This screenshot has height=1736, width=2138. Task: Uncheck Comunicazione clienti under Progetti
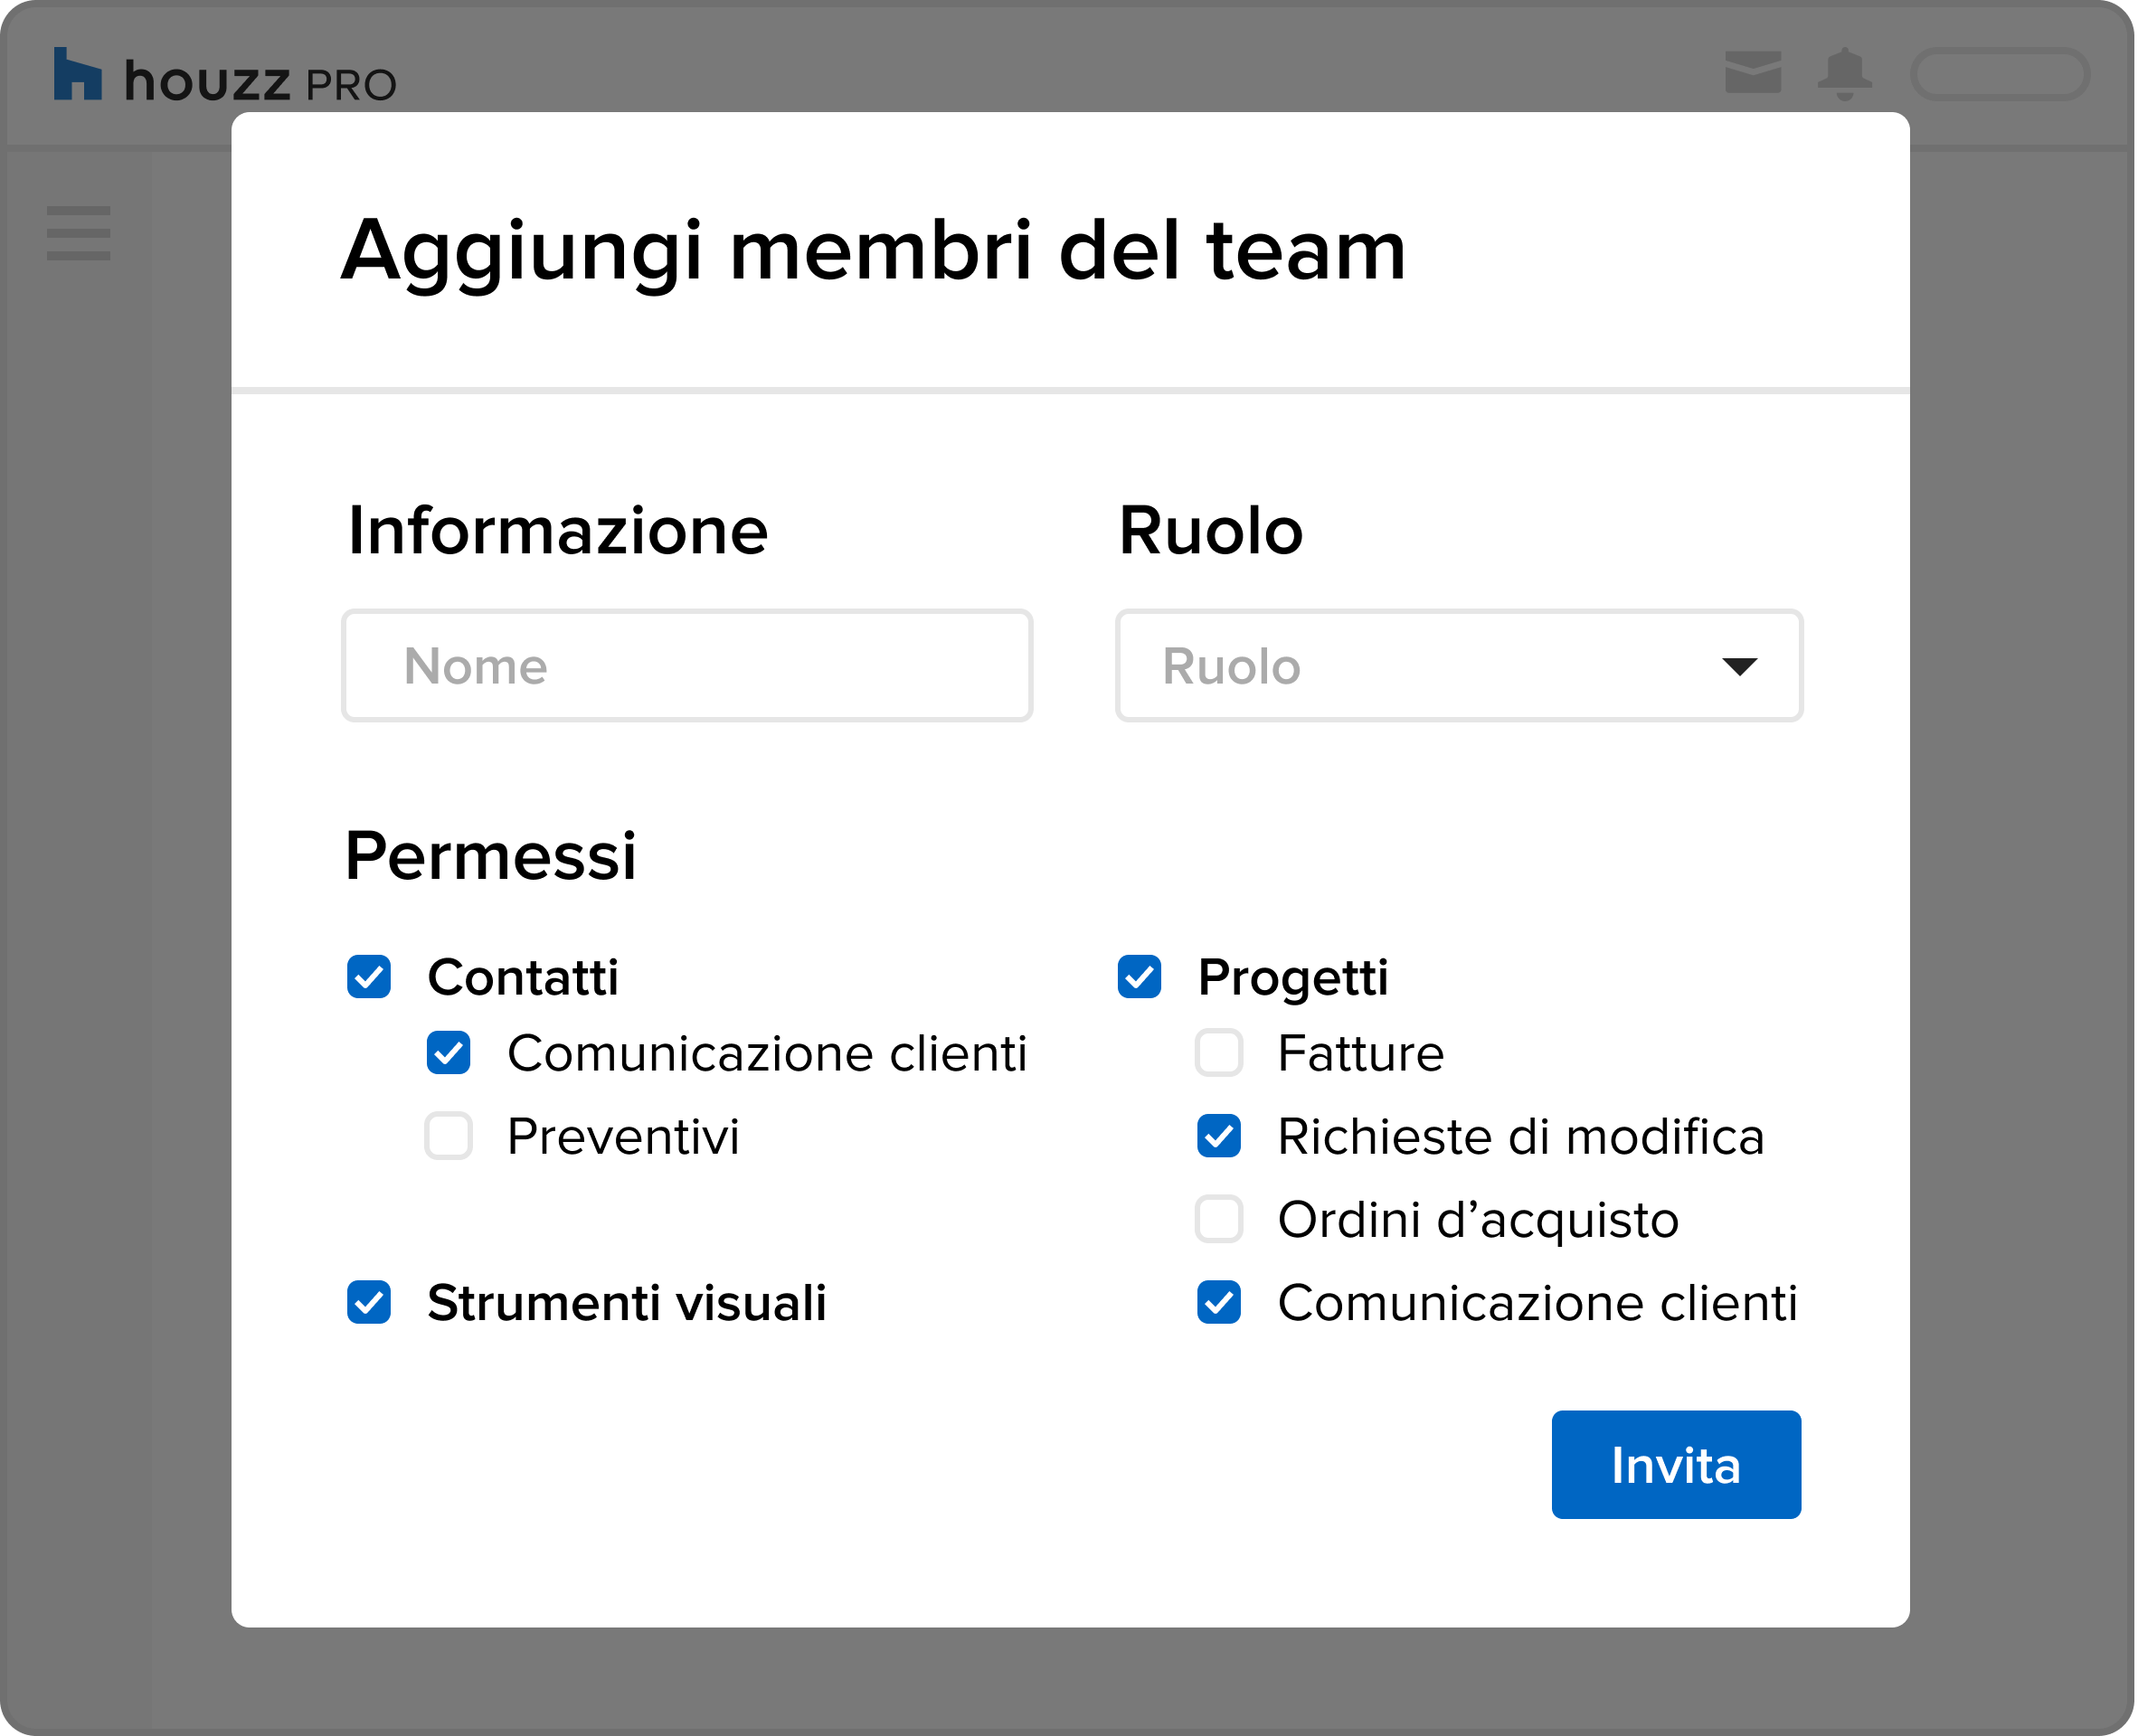click(1220, 1303)
